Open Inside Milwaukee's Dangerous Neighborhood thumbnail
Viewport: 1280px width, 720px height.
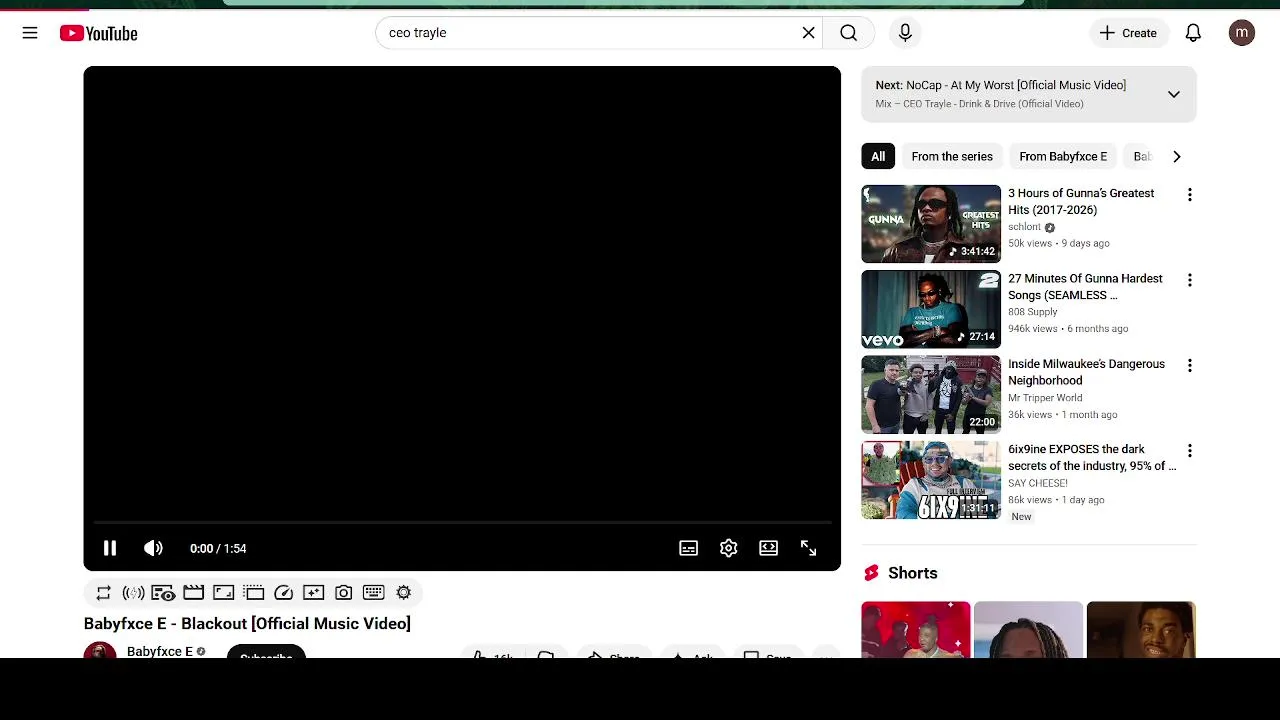coord(930,395)
